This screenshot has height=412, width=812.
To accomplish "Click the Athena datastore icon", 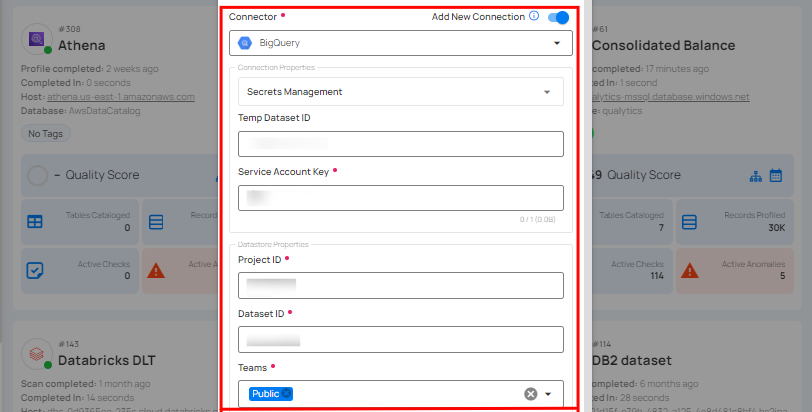I will (x=36, y=39).
